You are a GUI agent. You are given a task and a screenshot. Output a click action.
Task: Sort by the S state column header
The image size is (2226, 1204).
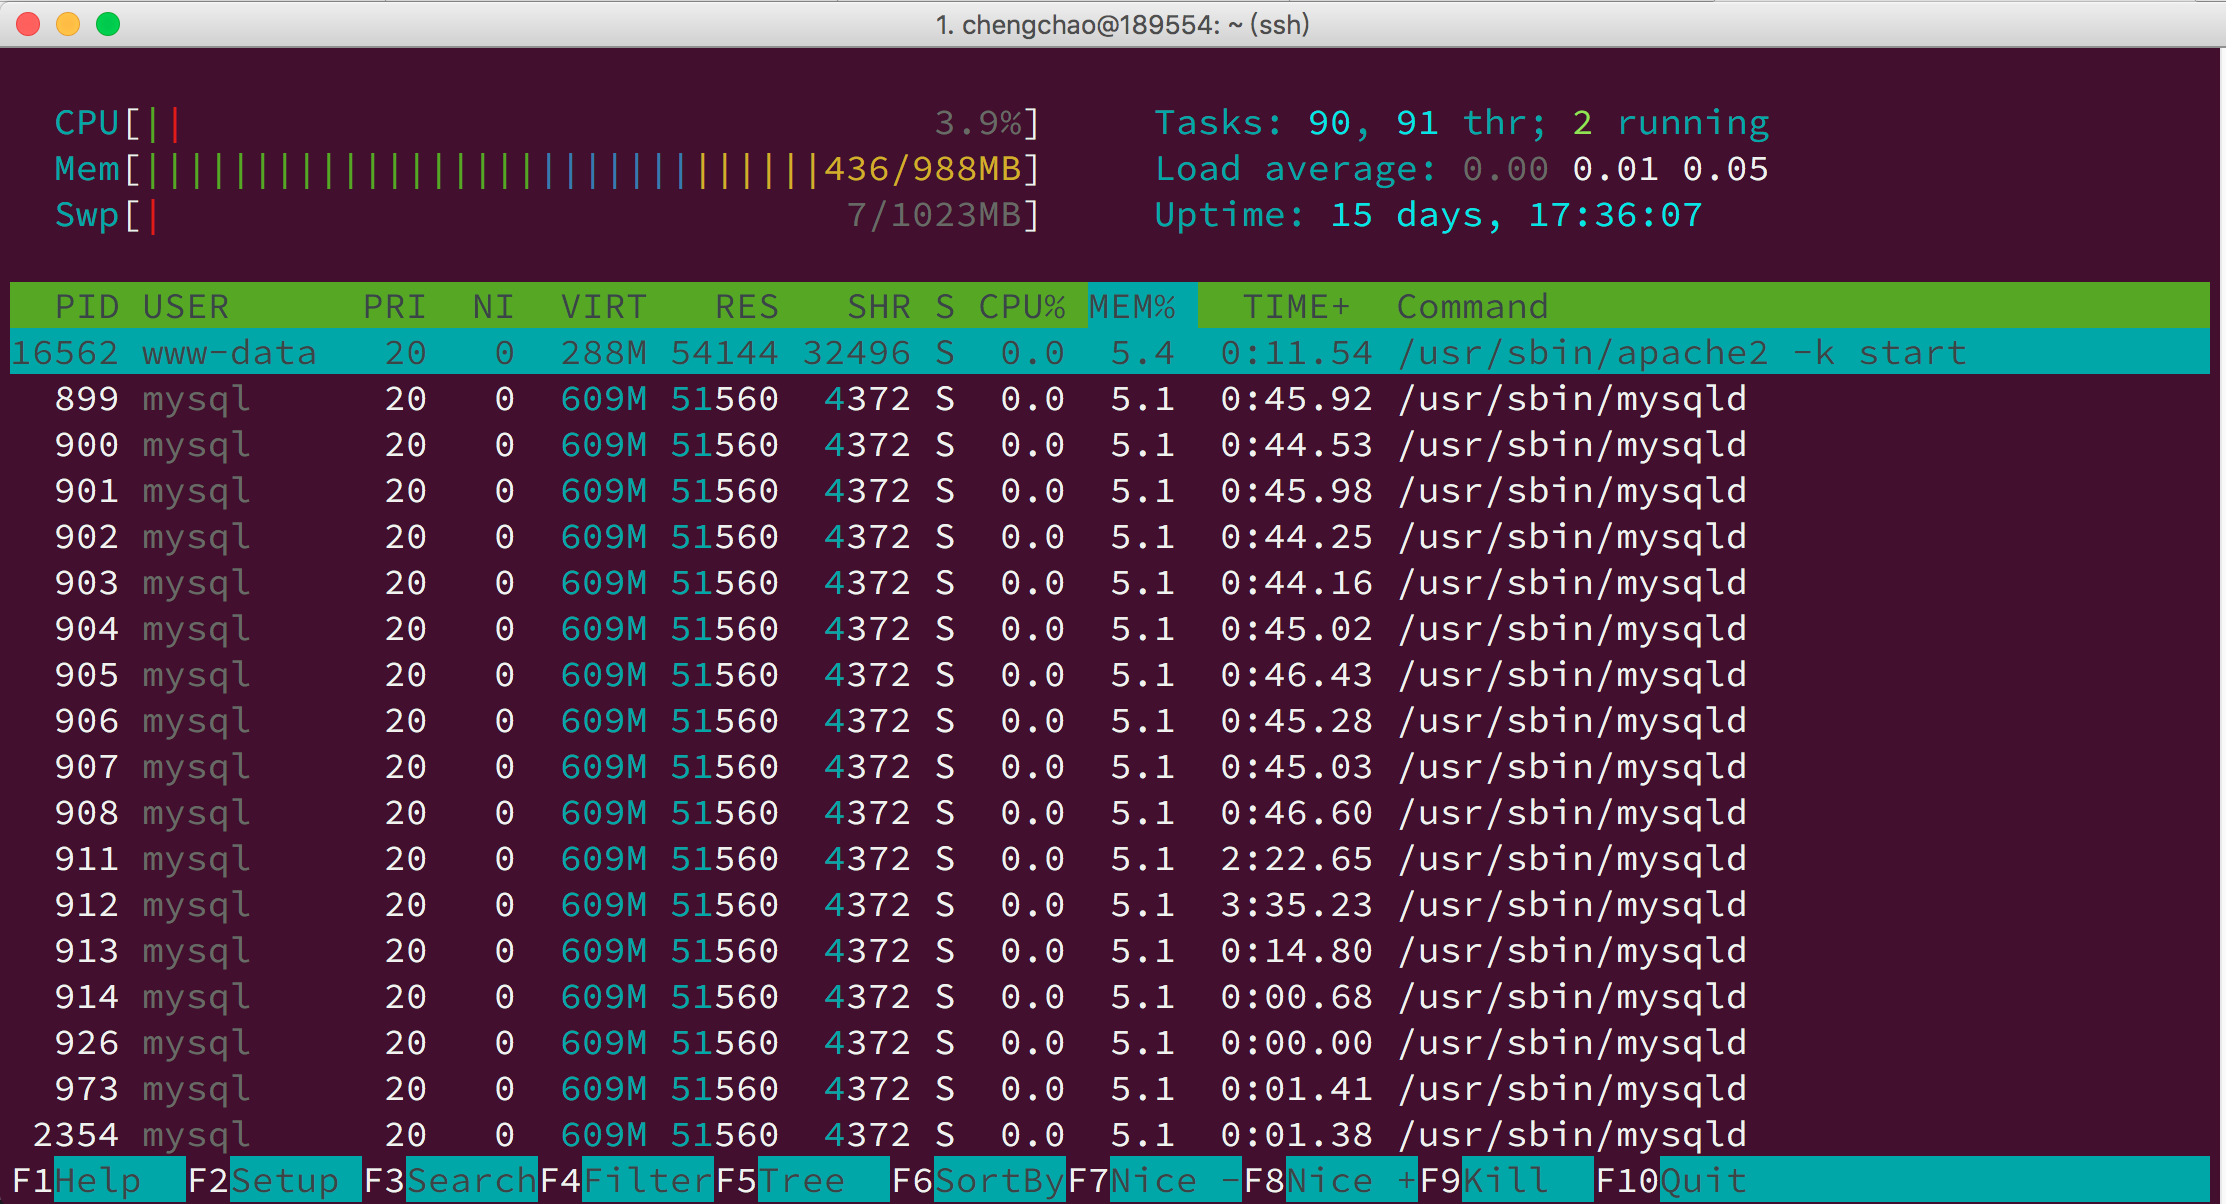click(945, 306)
